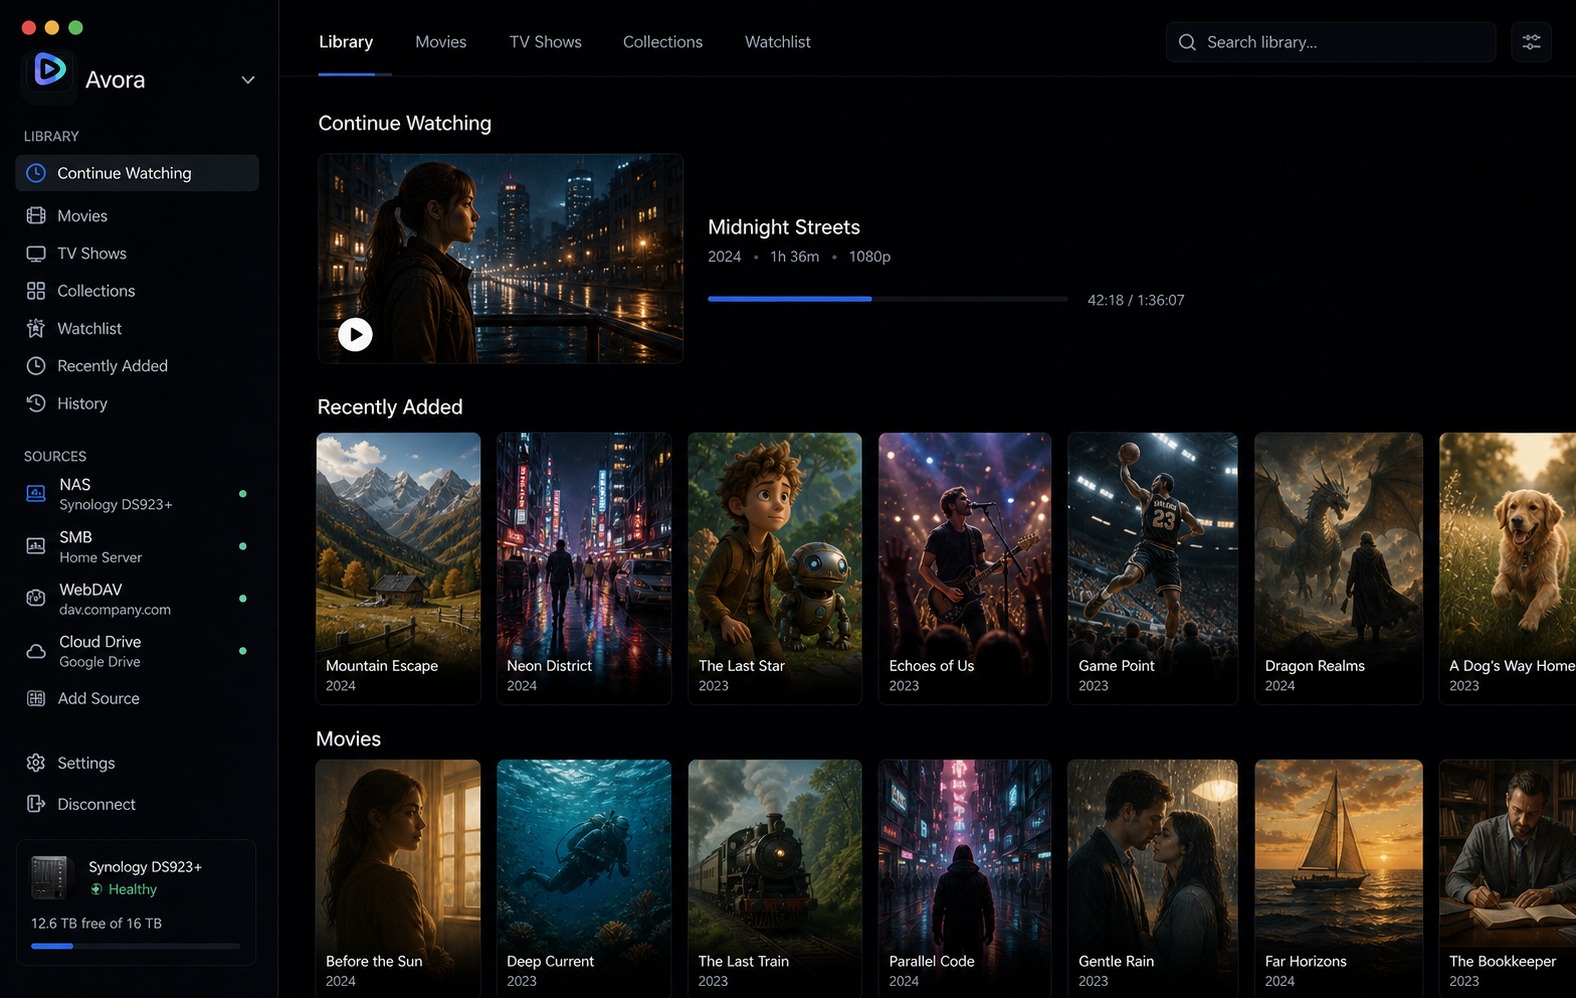The height and width of the screenshot is (998, 1576).
Task: Open the Neon District poster
Action: [584, 568]
